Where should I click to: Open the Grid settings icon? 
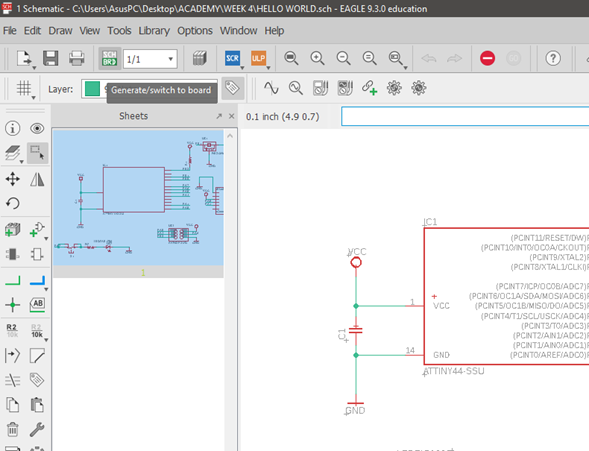click(24, 89)
